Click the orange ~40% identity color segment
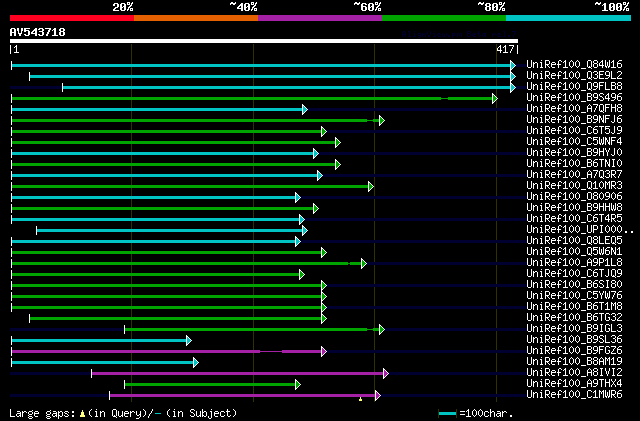The height and width of the screenshot is (421, 640). (196, 18)
